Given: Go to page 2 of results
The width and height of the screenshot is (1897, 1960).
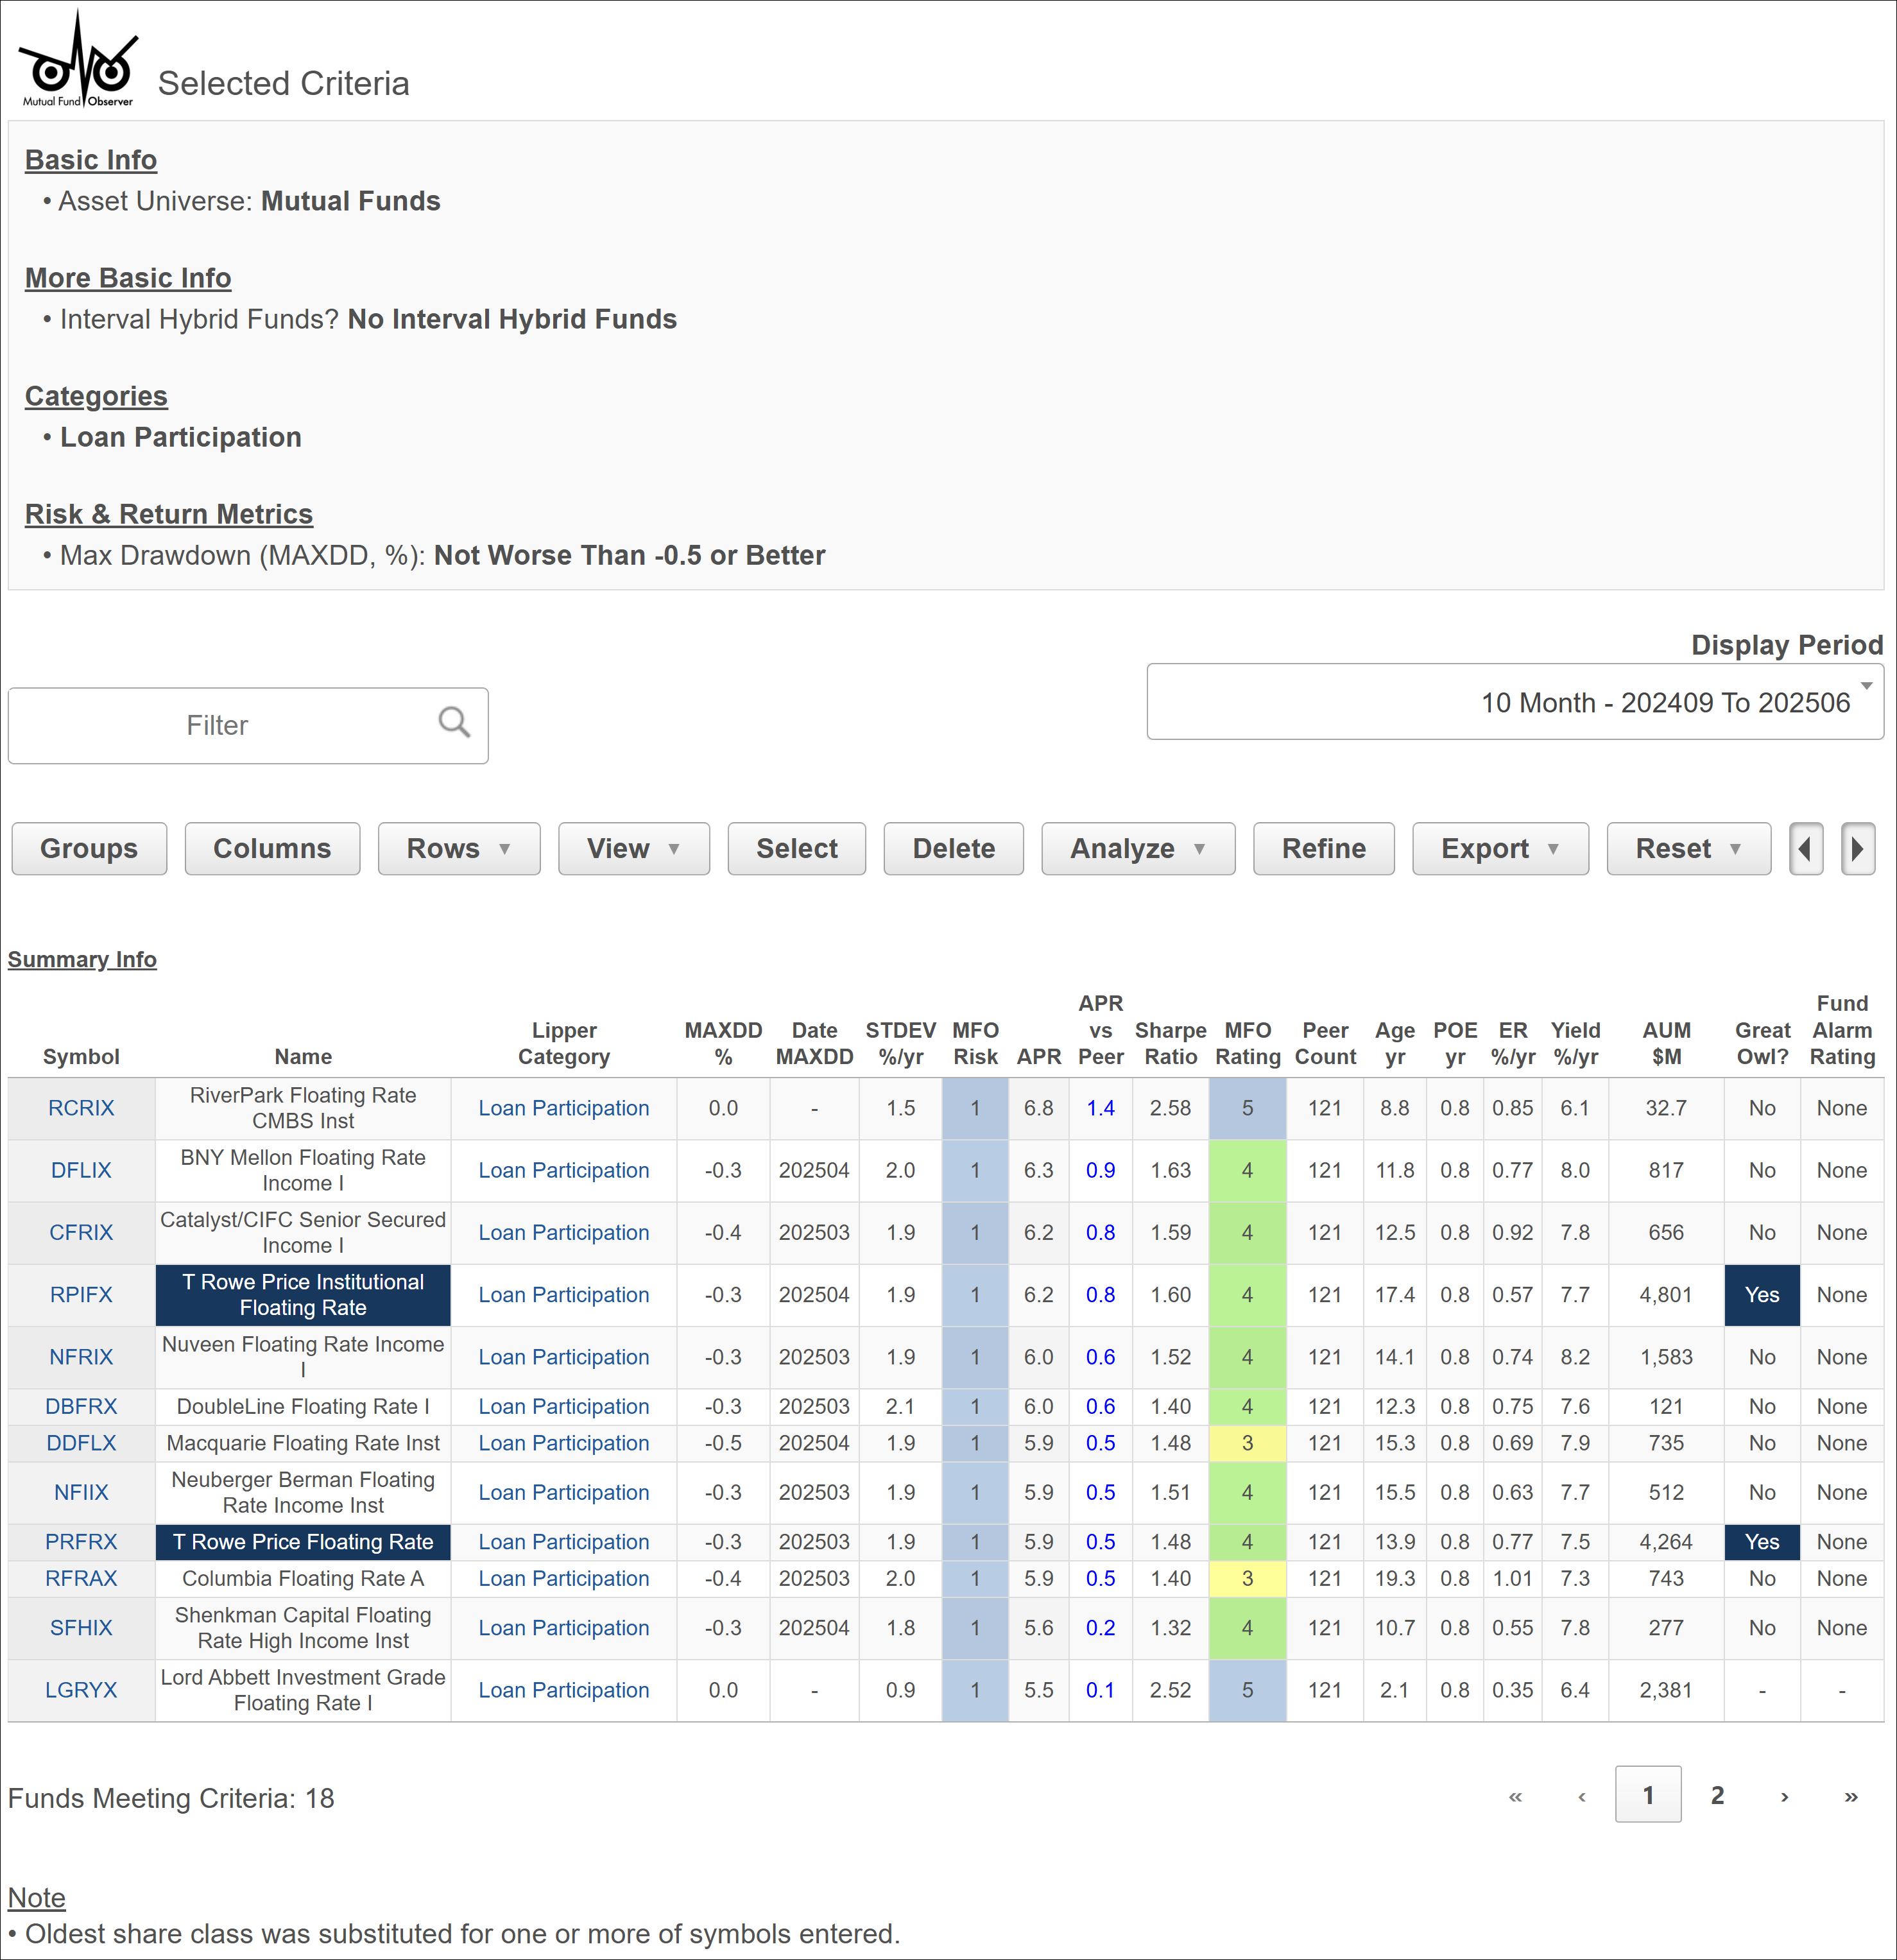Looking at the screenshot, I should (1717, 1796).
